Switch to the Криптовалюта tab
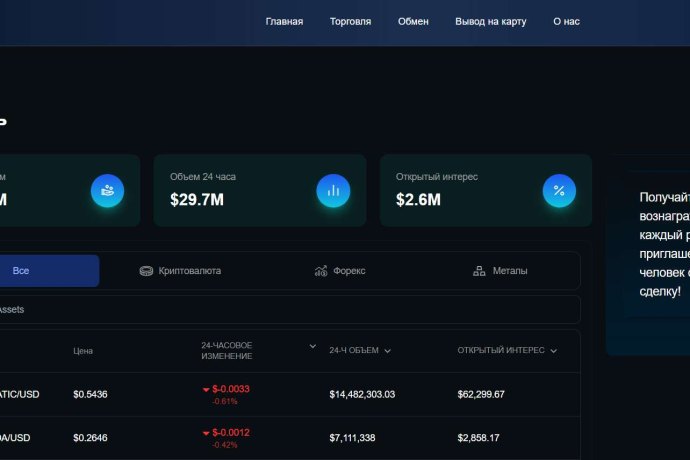This screenshot has width=690, height=460. [x=180, y=271]
